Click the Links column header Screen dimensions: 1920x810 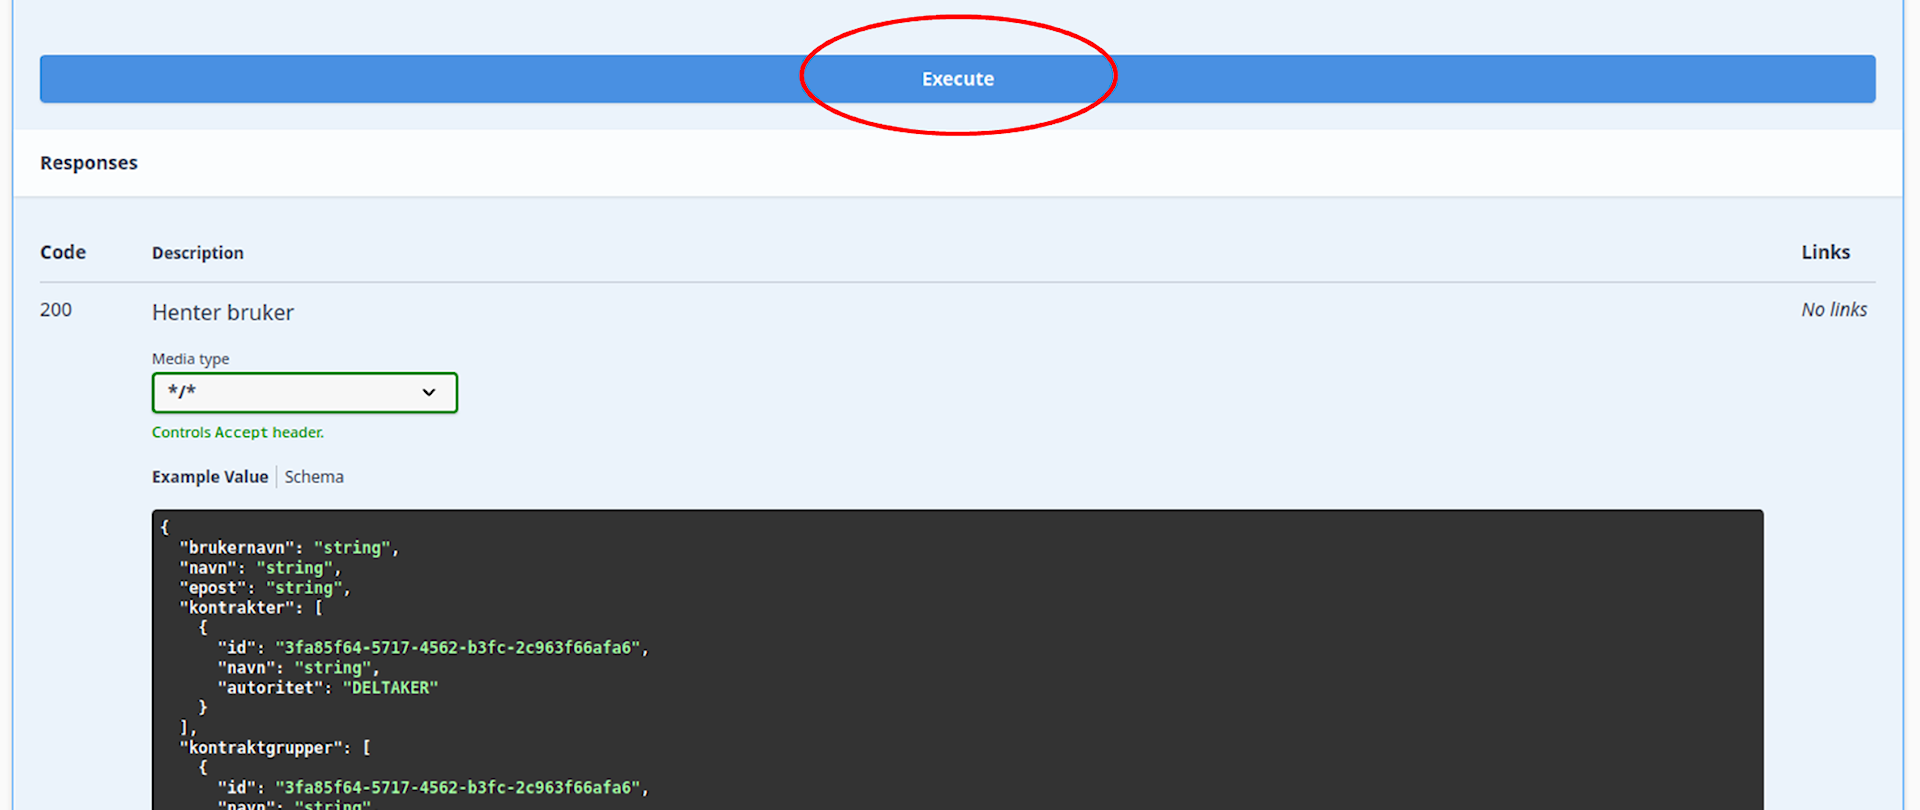coord(1825,252)
